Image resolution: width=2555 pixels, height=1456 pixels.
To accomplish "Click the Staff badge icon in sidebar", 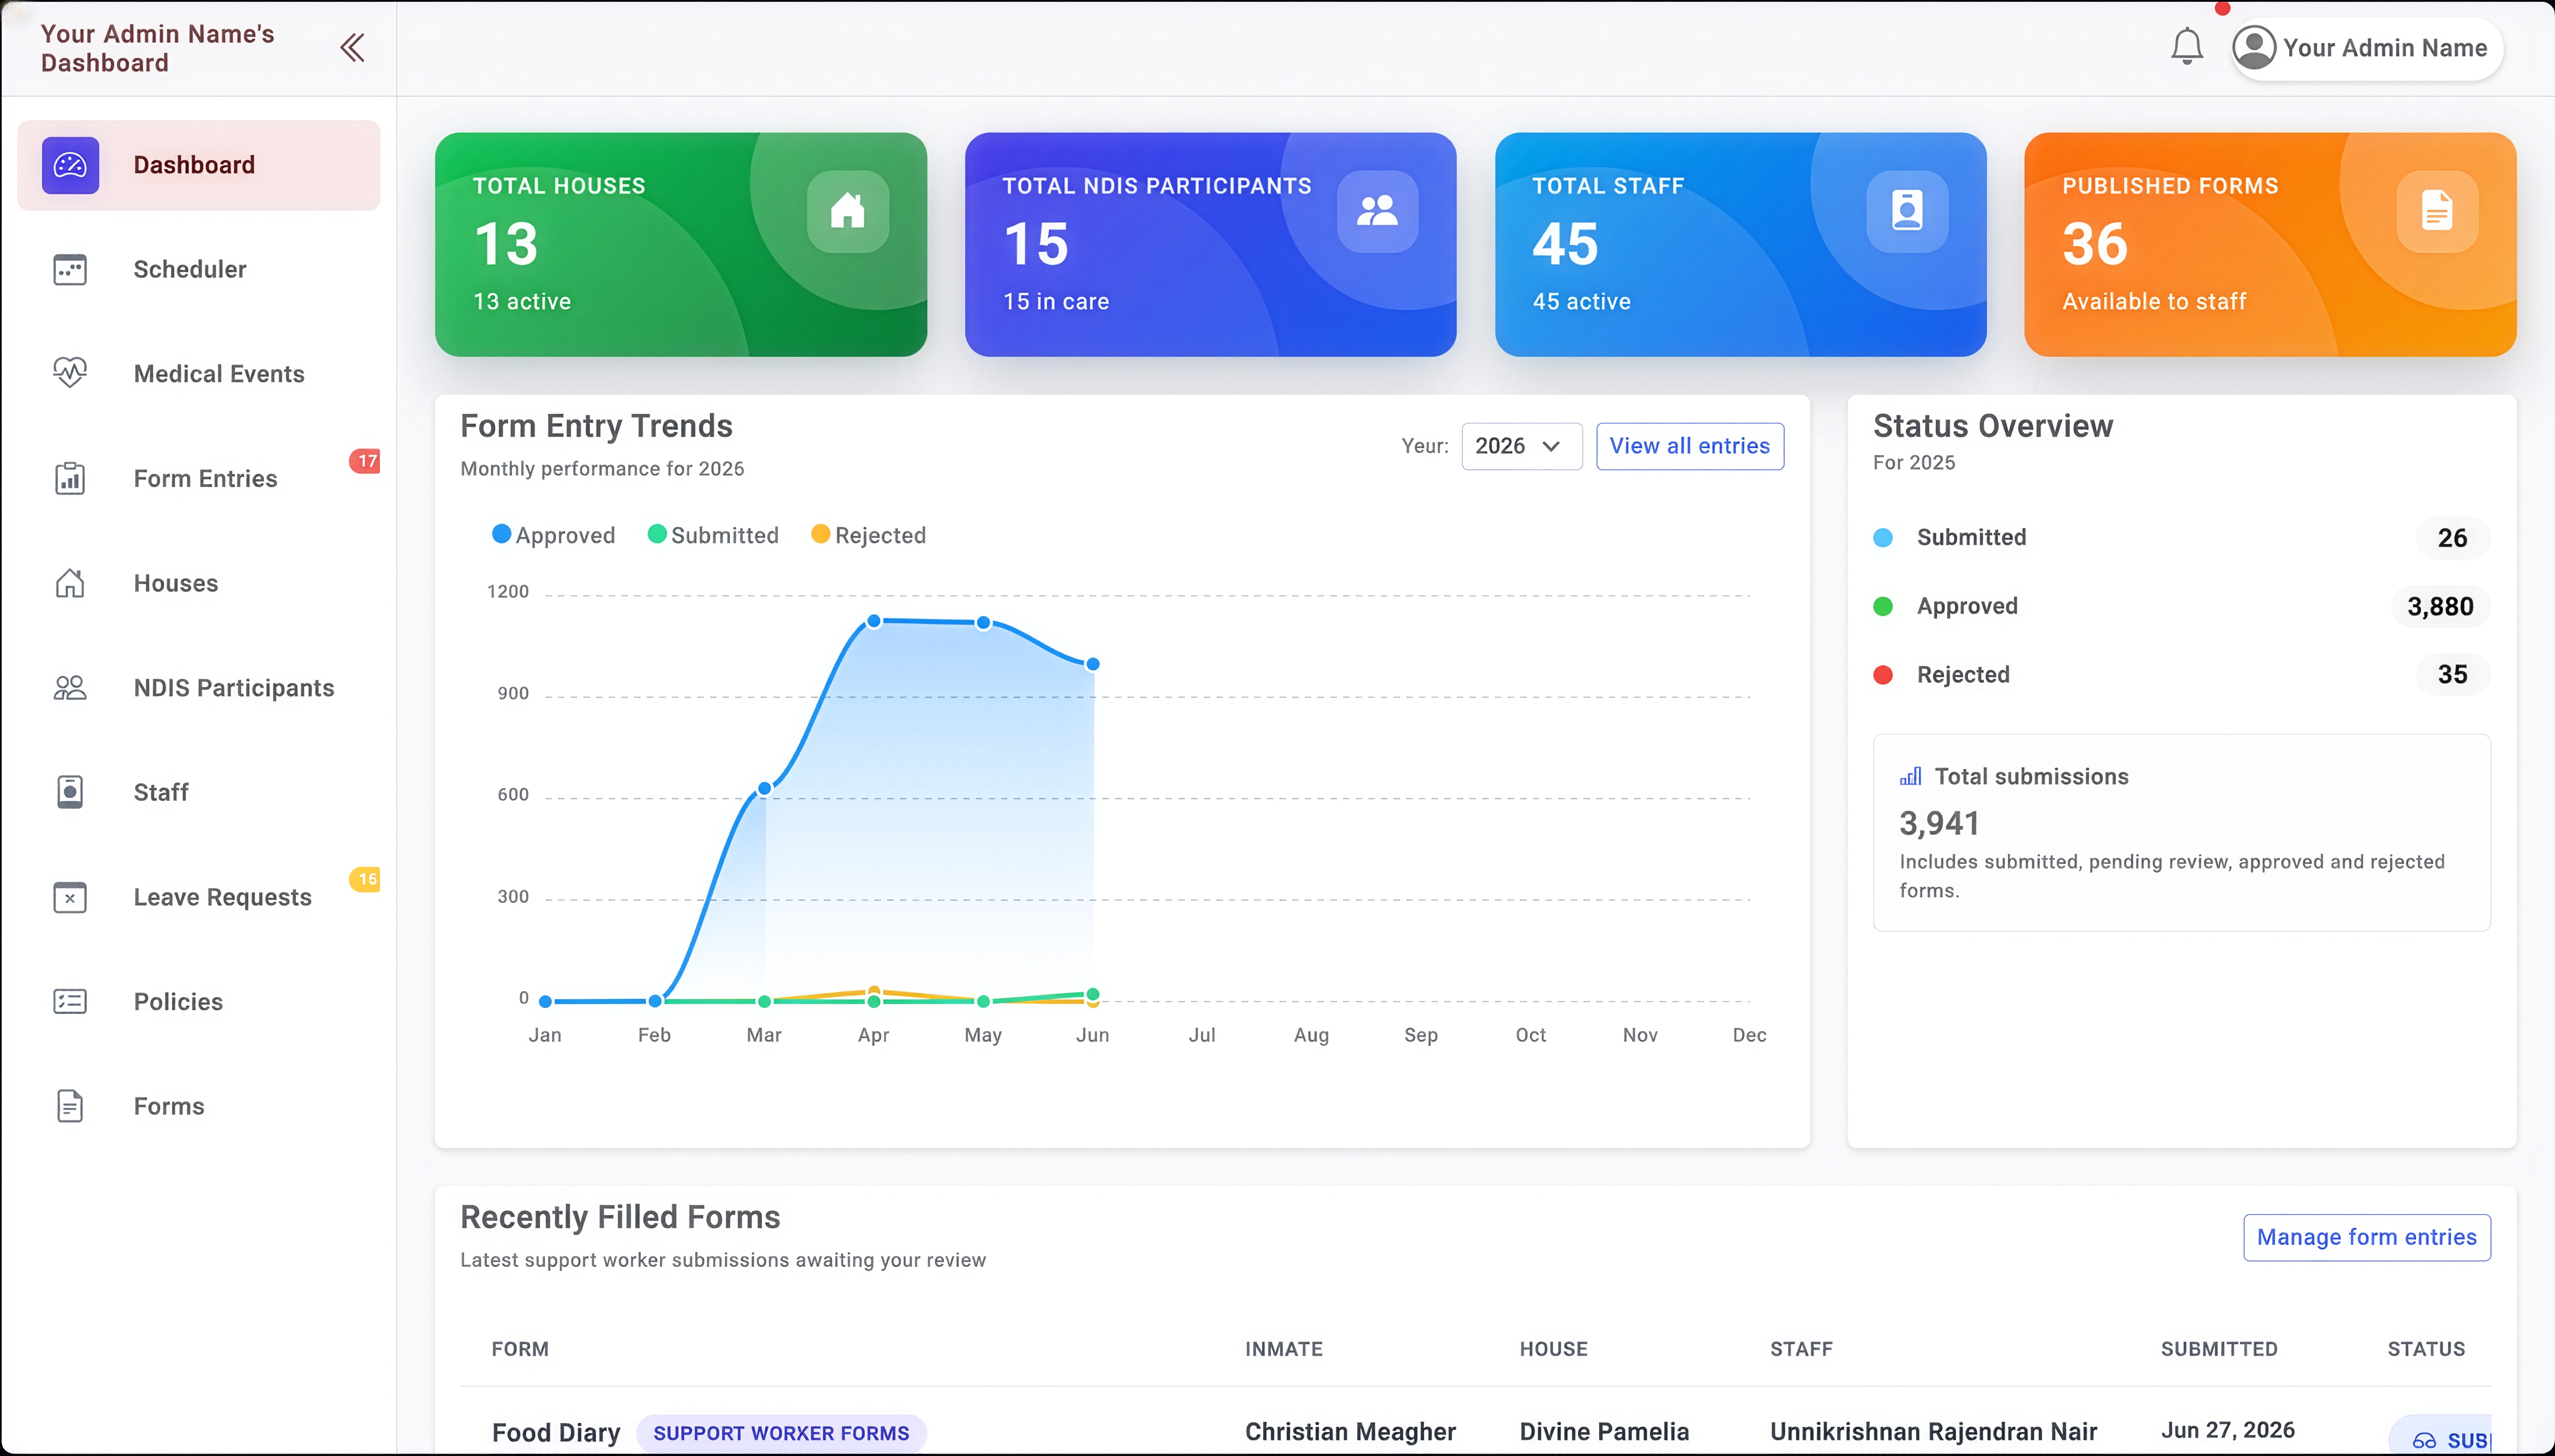I will pyautogui.click(x=70, y=792).
